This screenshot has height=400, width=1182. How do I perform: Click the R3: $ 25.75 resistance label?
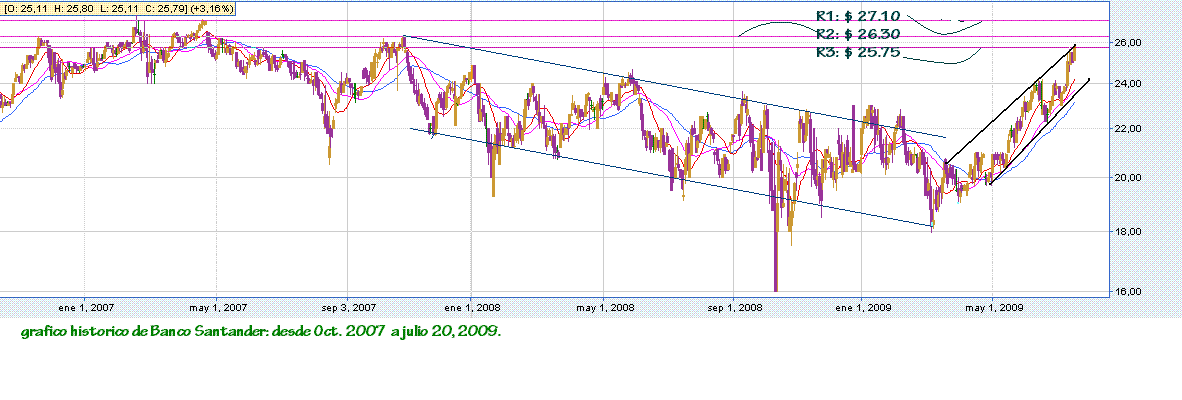[859, 52]
